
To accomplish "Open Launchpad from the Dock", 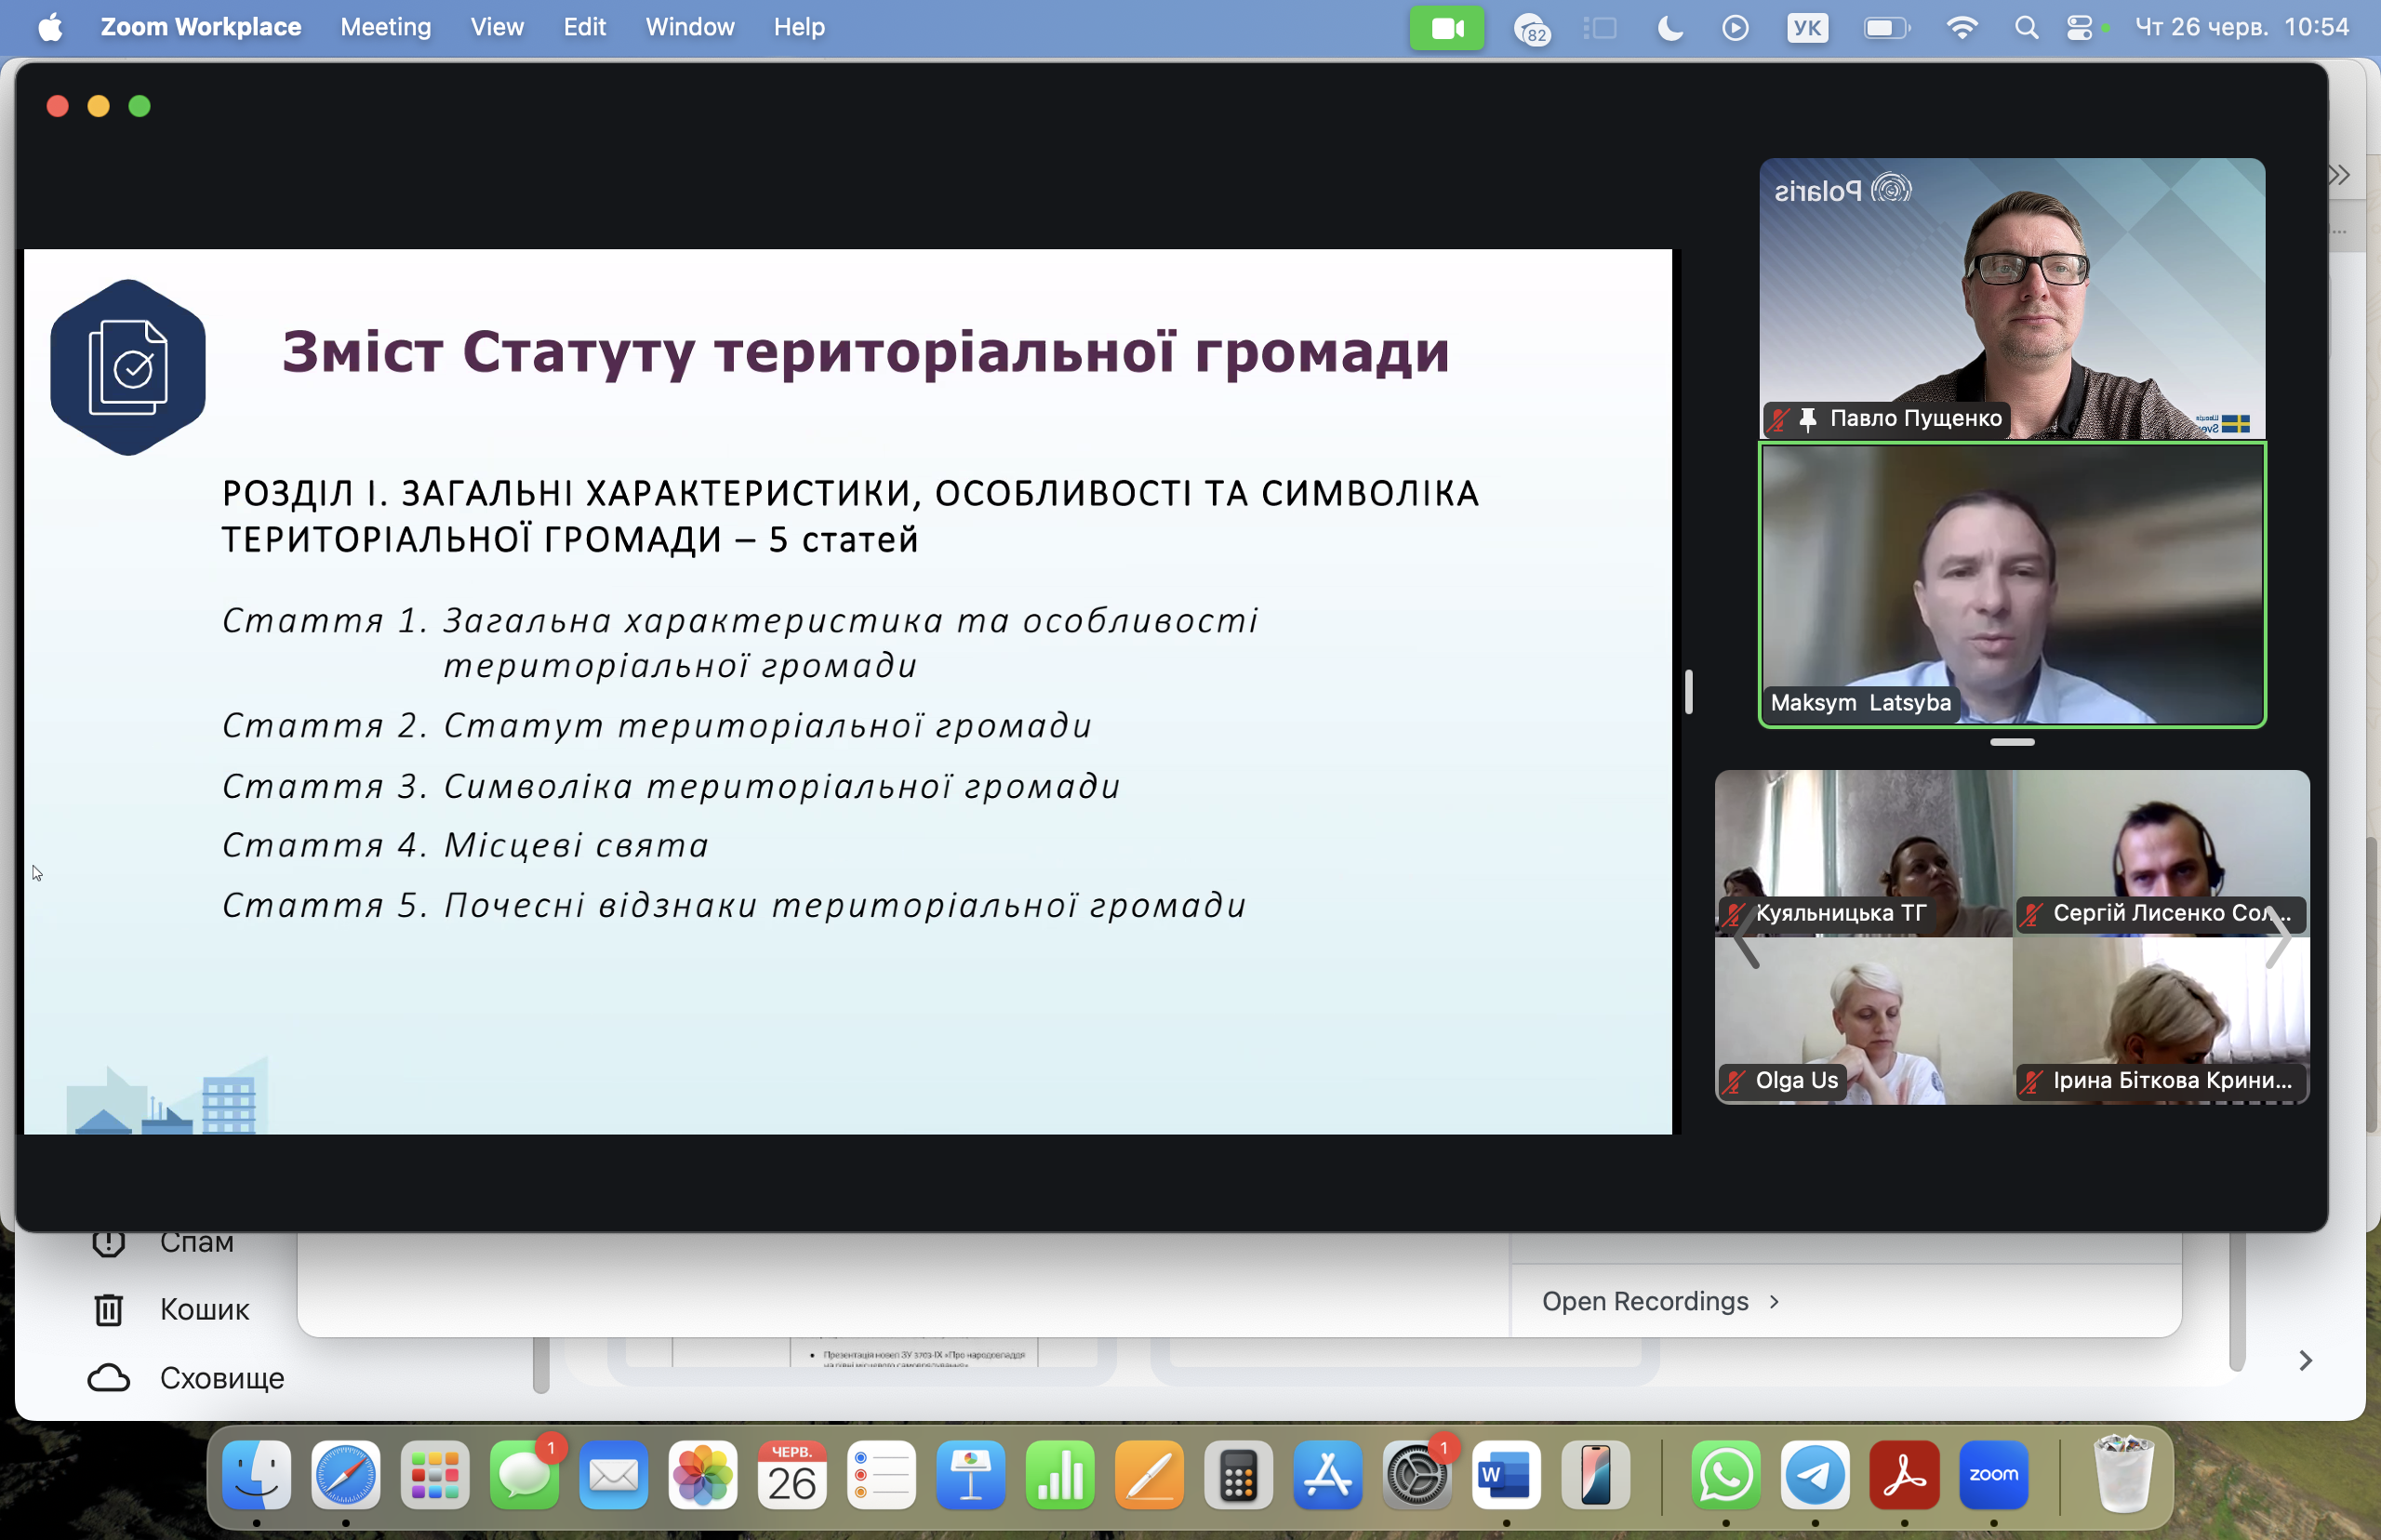I will (x=435, y=1475).
